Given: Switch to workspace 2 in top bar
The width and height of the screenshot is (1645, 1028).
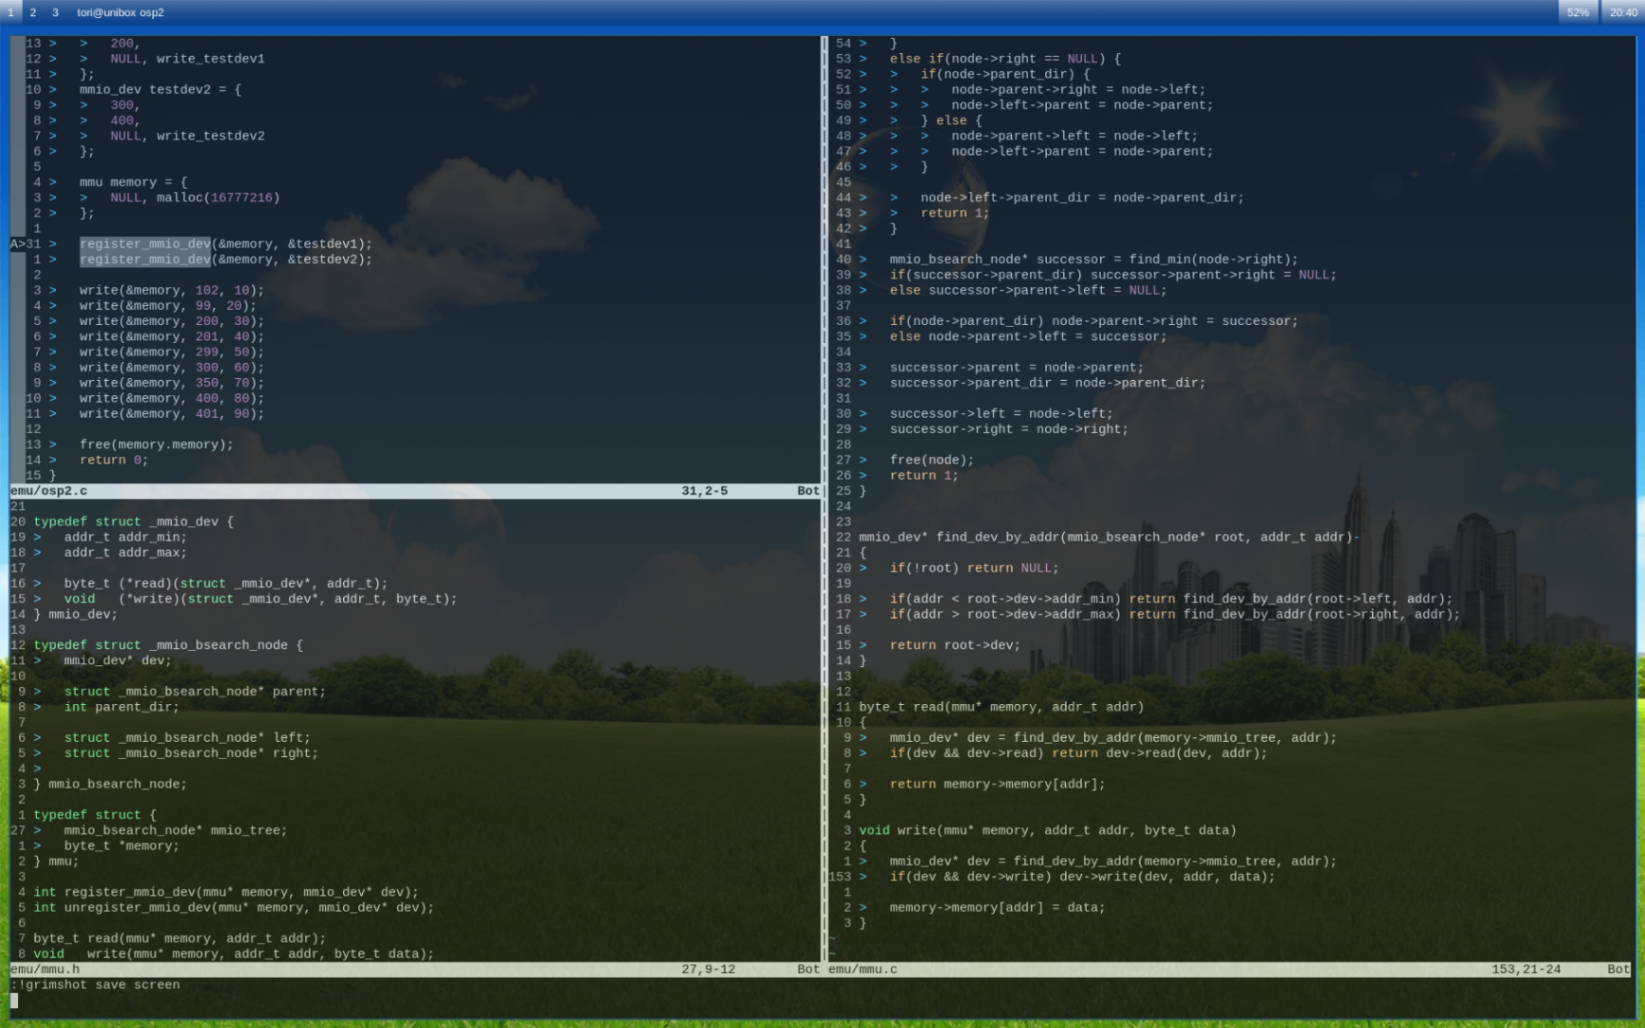Looking at the screenshot, I should [33, 12].
